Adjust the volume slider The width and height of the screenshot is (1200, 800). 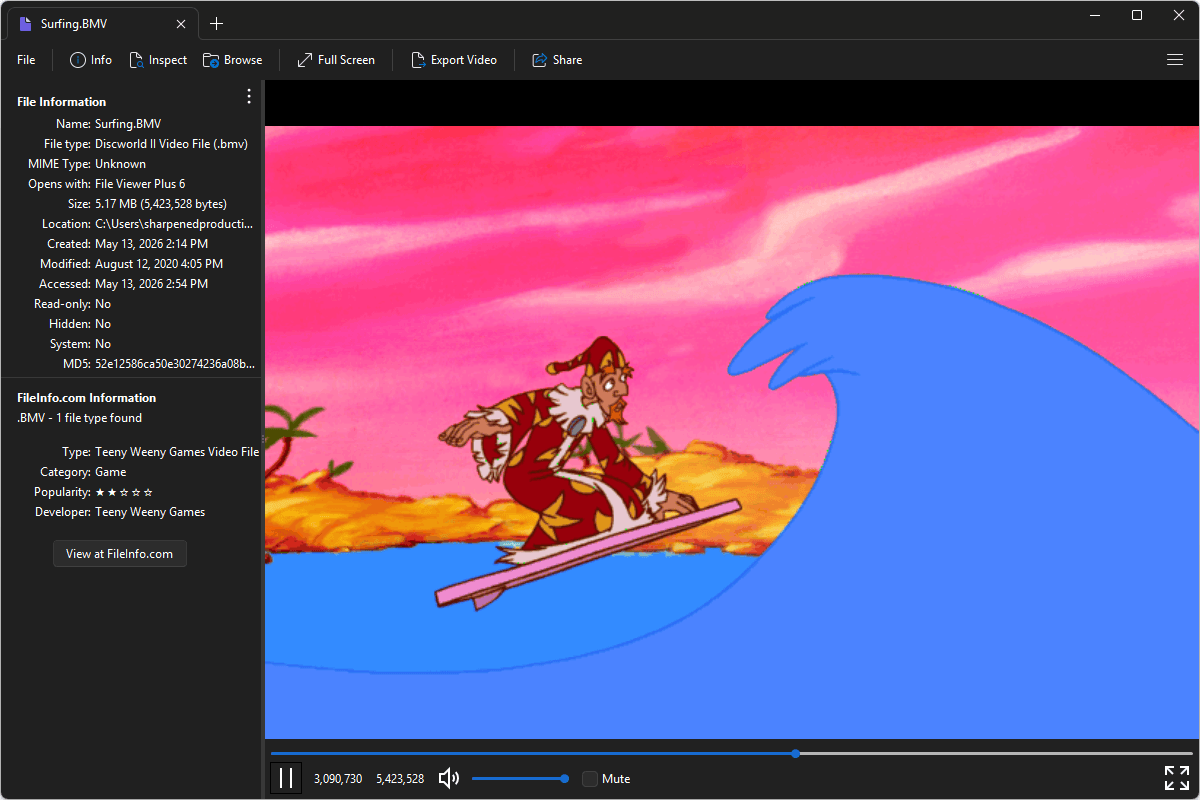(x=519, y=778)
